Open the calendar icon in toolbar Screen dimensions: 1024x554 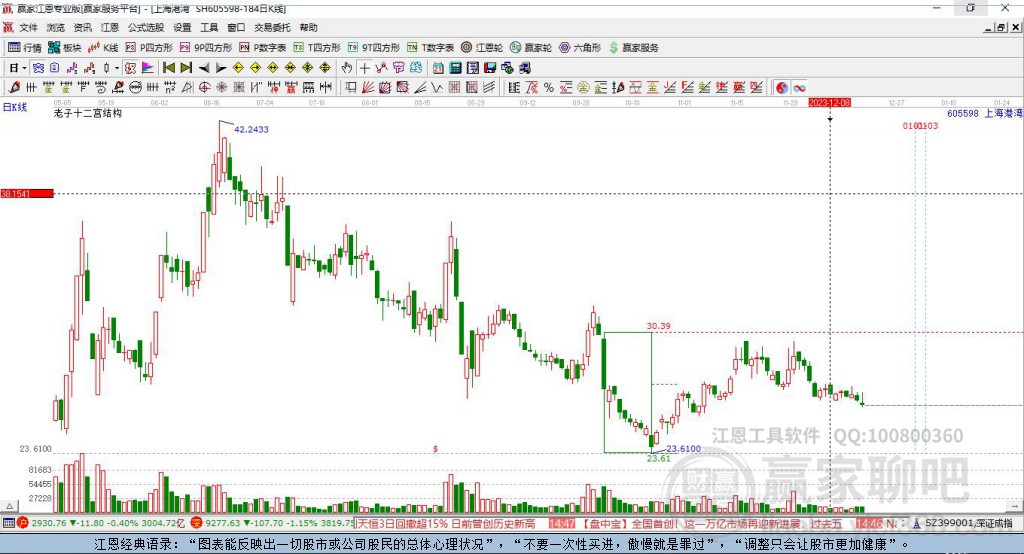pyautogui.click(x=438, y=68)
